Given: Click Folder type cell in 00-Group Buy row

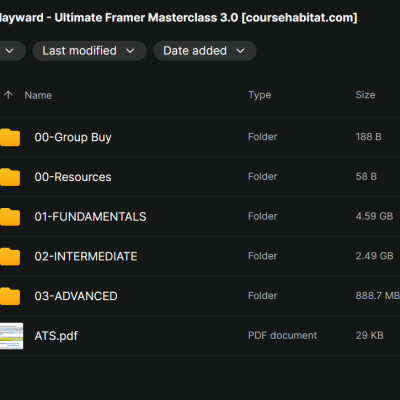Looking at the screenshot, I should coord(262,137).
